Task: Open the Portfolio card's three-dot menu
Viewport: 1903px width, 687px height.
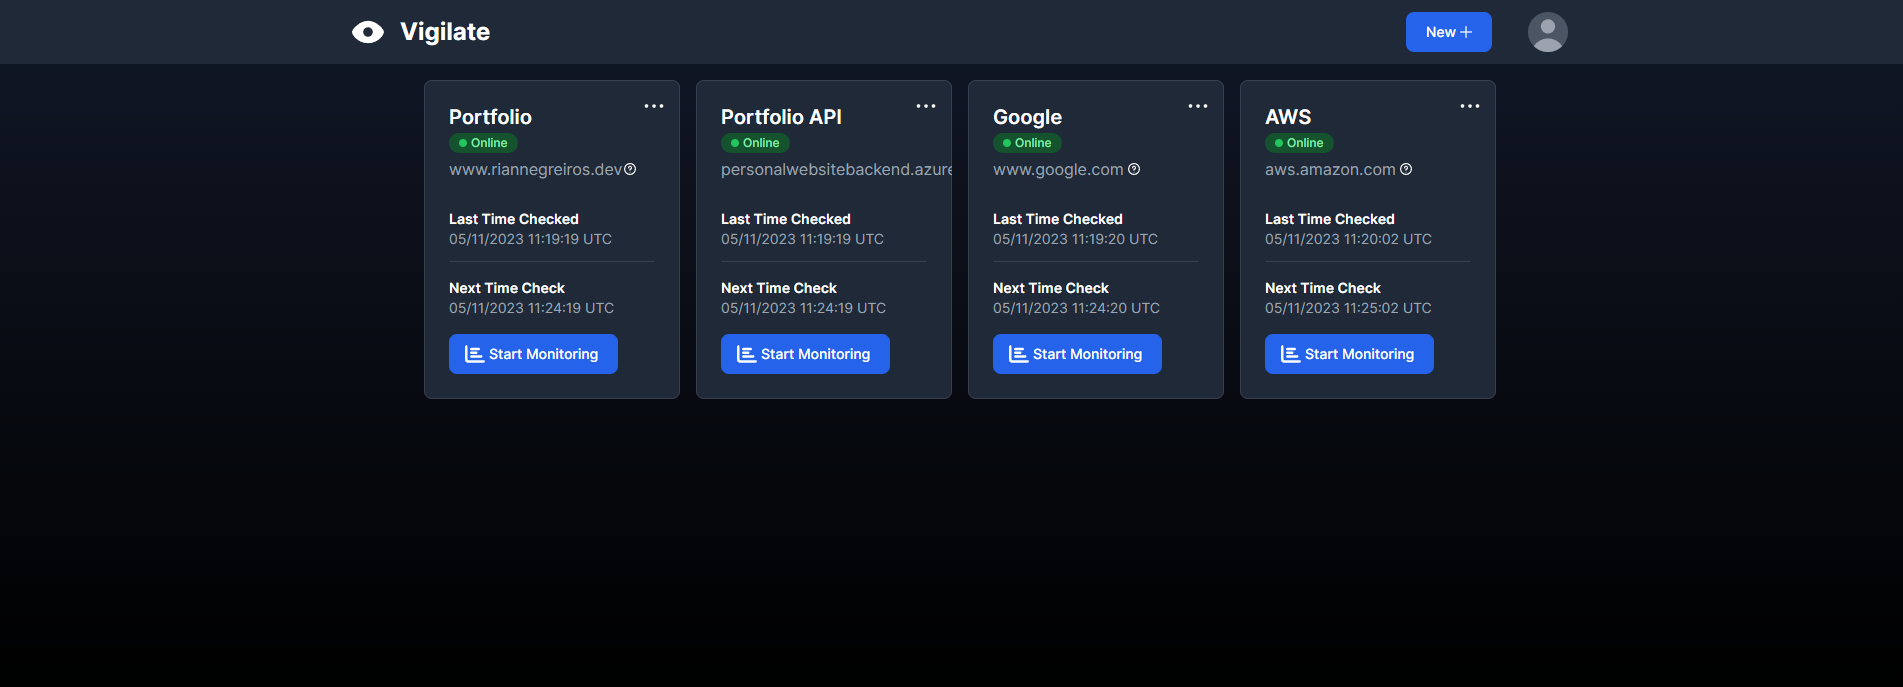Action: coord(654,106)
